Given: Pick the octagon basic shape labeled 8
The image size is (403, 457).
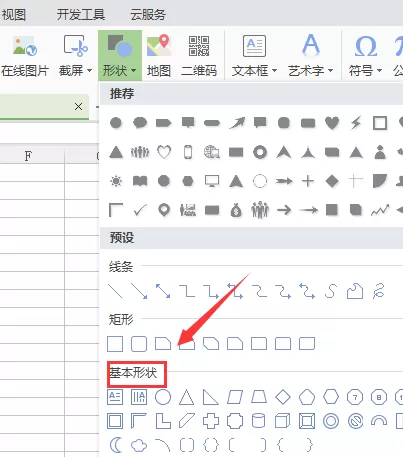Looking at the screenshot, I should (x=379, y=397).
